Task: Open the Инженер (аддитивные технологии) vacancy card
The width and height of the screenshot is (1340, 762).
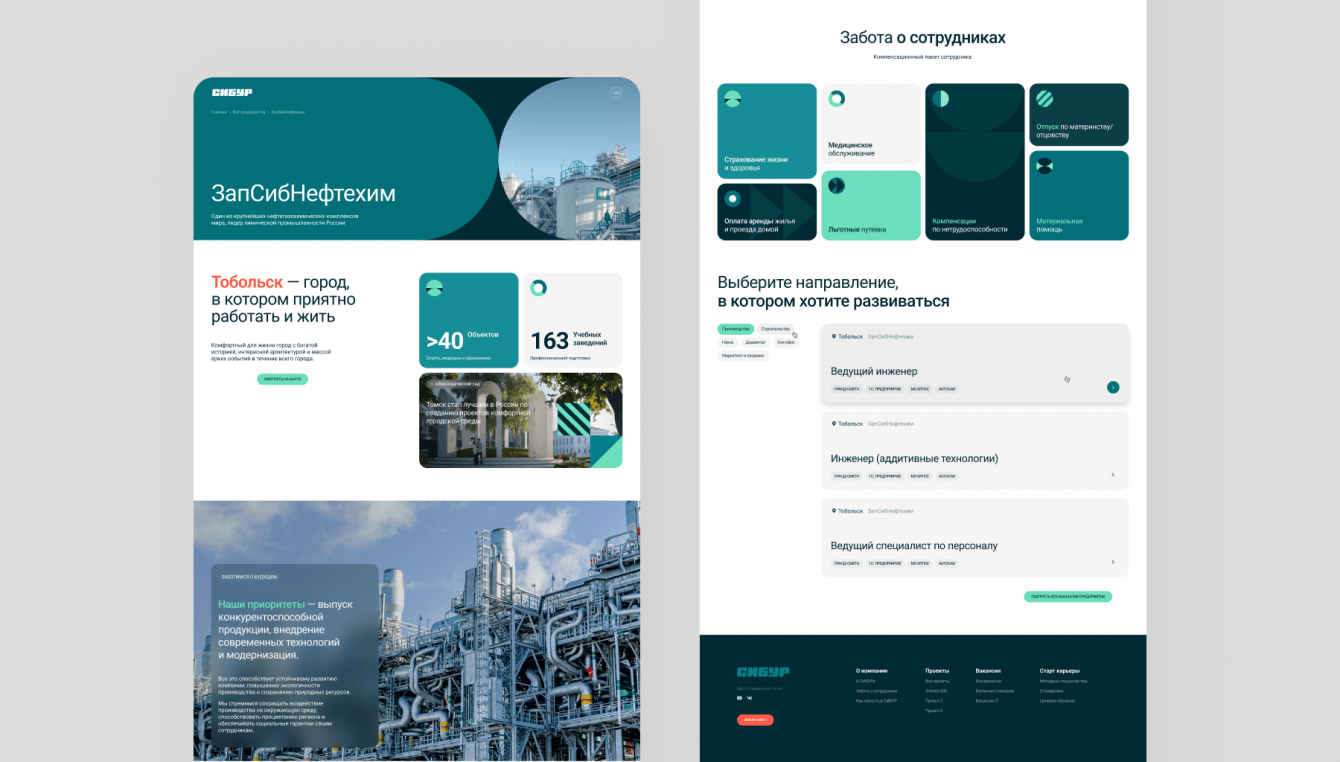Action: [975, 451]
